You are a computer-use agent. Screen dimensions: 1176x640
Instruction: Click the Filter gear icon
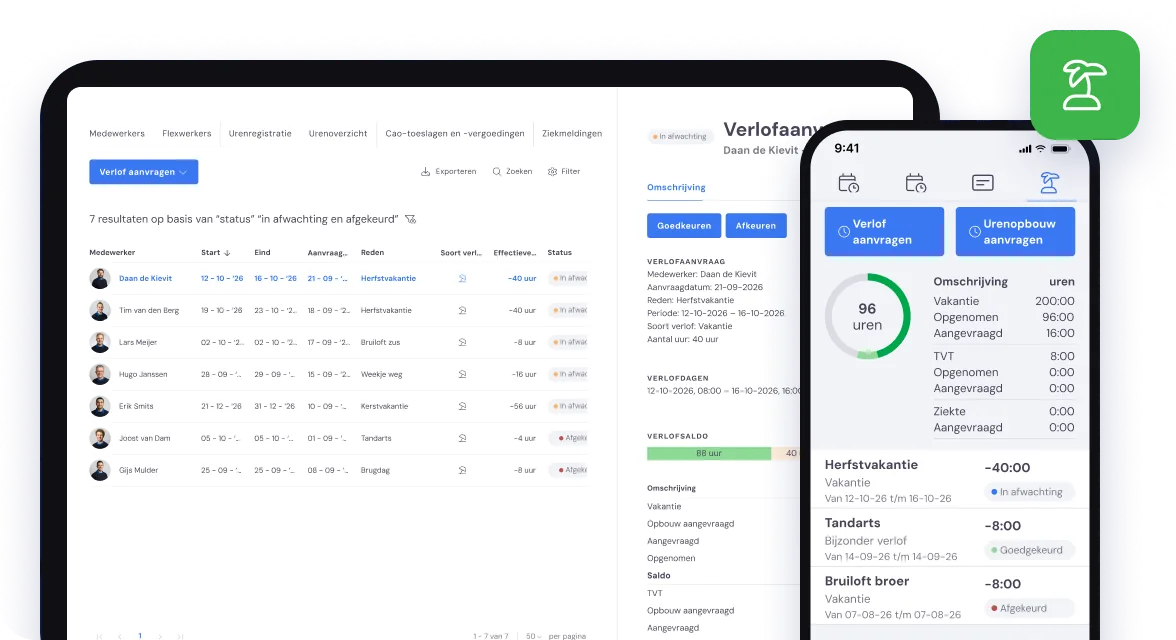point(553,172)
